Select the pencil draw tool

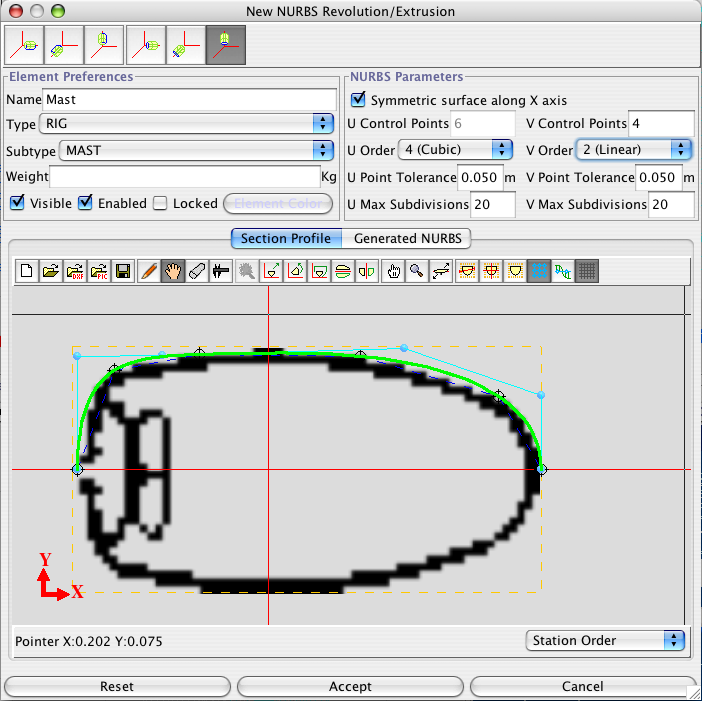[x=149, y=270]
